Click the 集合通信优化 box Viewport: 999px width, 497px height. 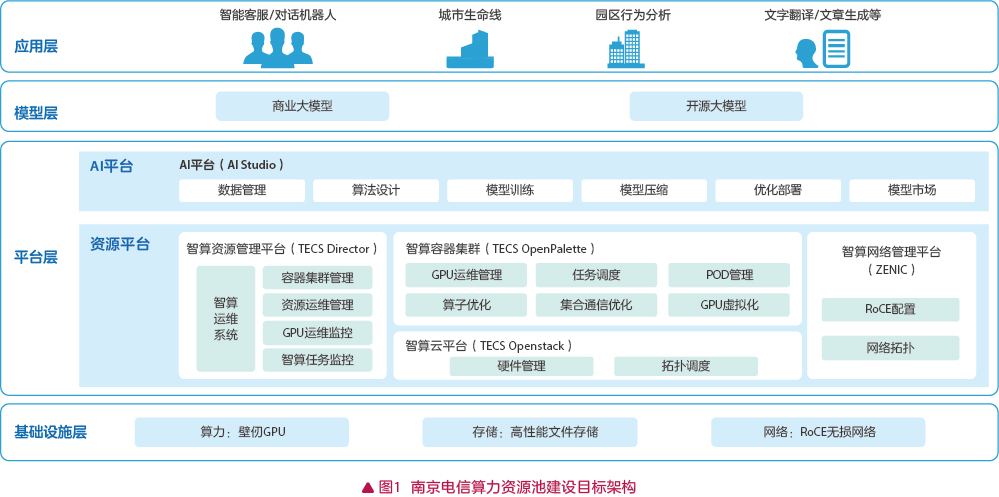pyautogui.click(x=596, y=305)
